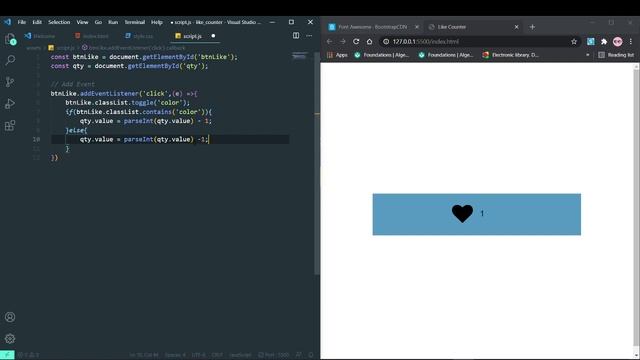
Task: Open the Apps bookmark shortcut
Action: click(x=338, y=55)
